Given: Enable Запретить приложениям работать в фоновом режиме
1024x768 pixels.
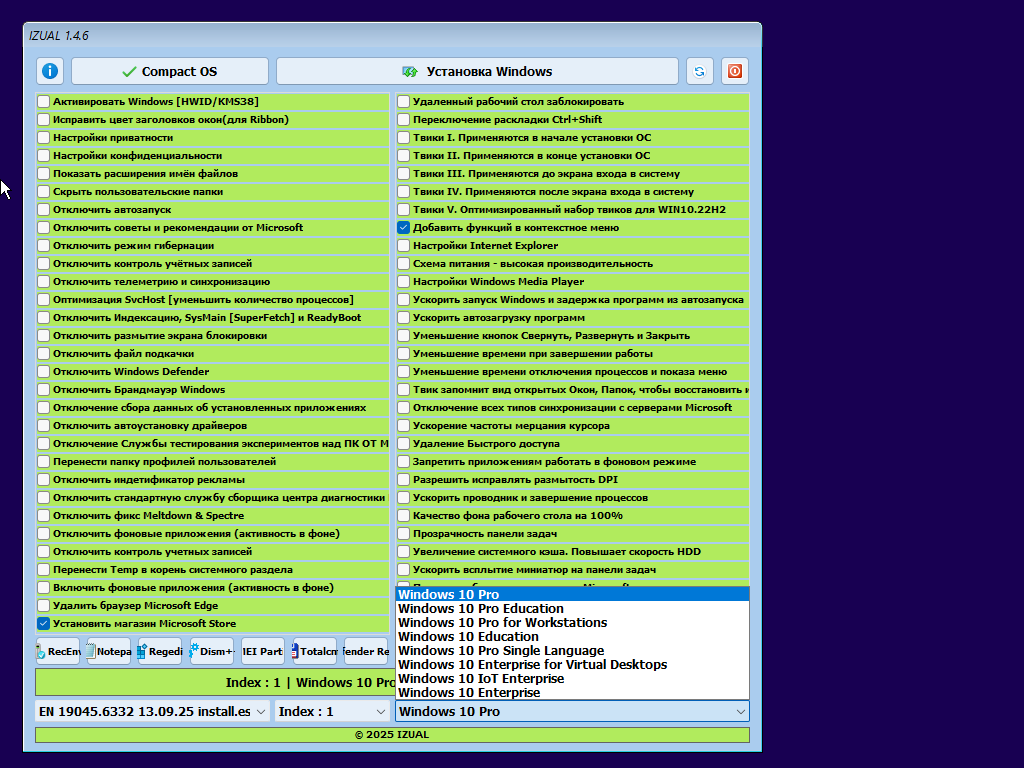Looking at the screenshot, I should (x=404, y=462).
